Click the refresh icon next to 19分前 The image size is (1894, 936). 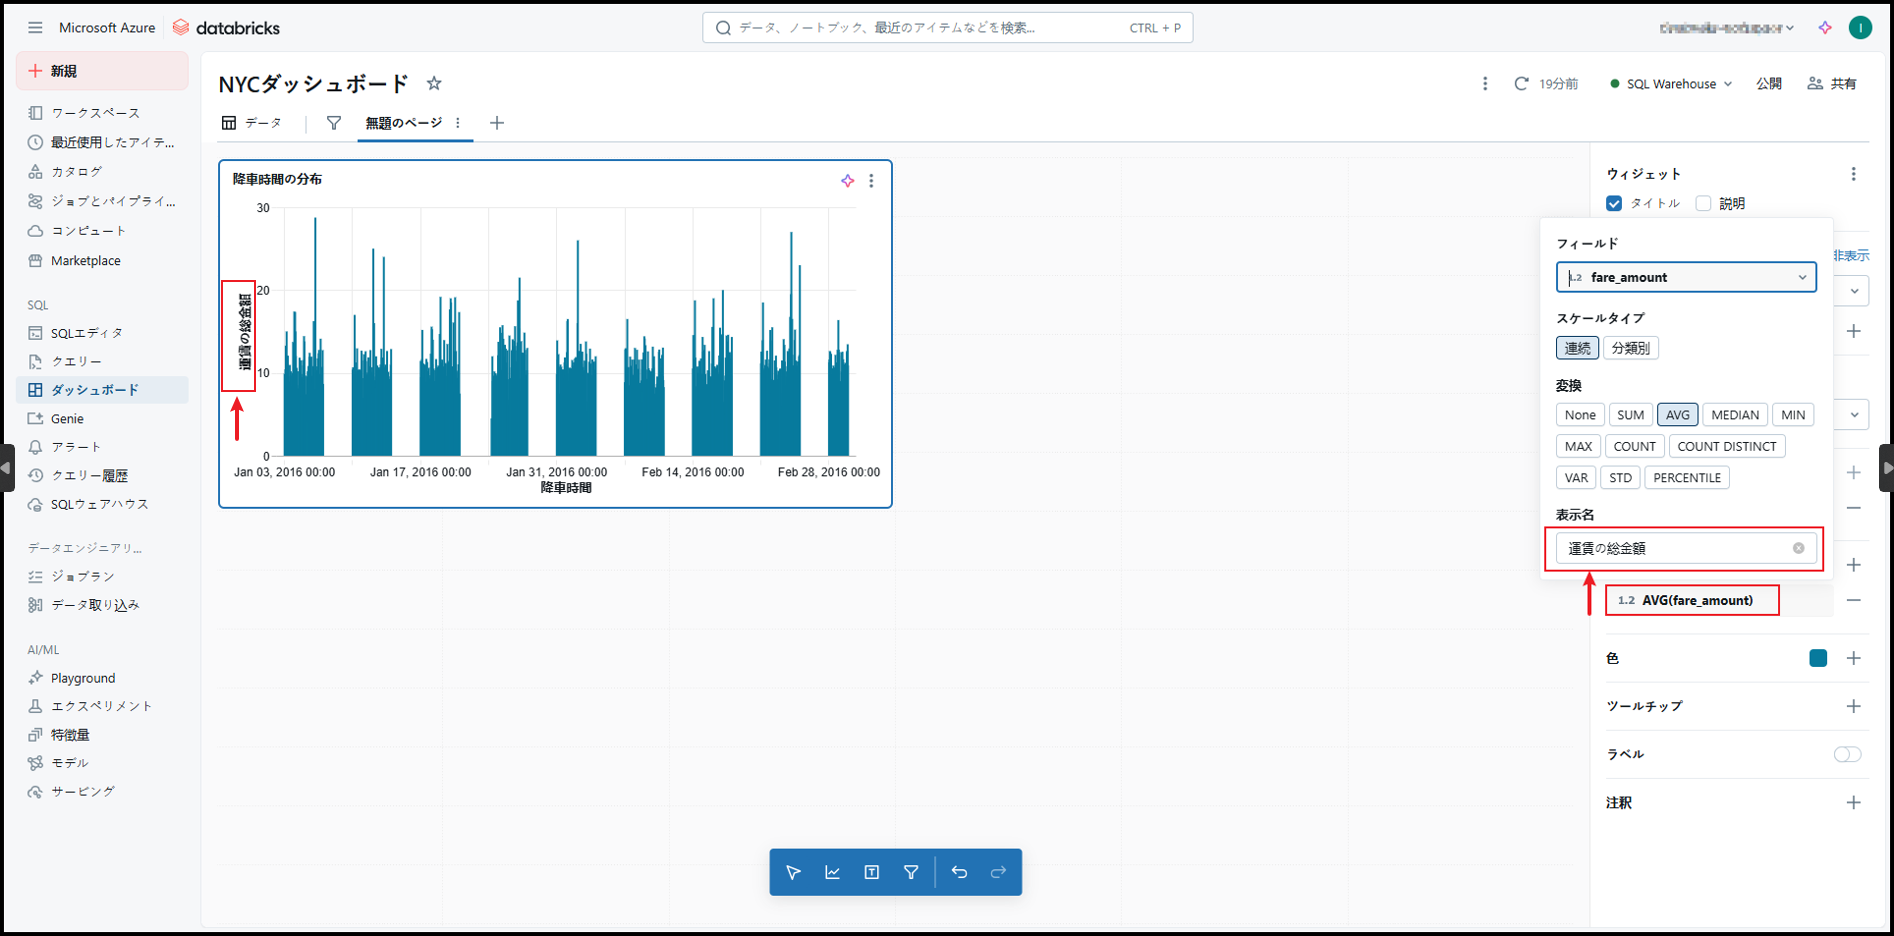(x=1521, y=84)
